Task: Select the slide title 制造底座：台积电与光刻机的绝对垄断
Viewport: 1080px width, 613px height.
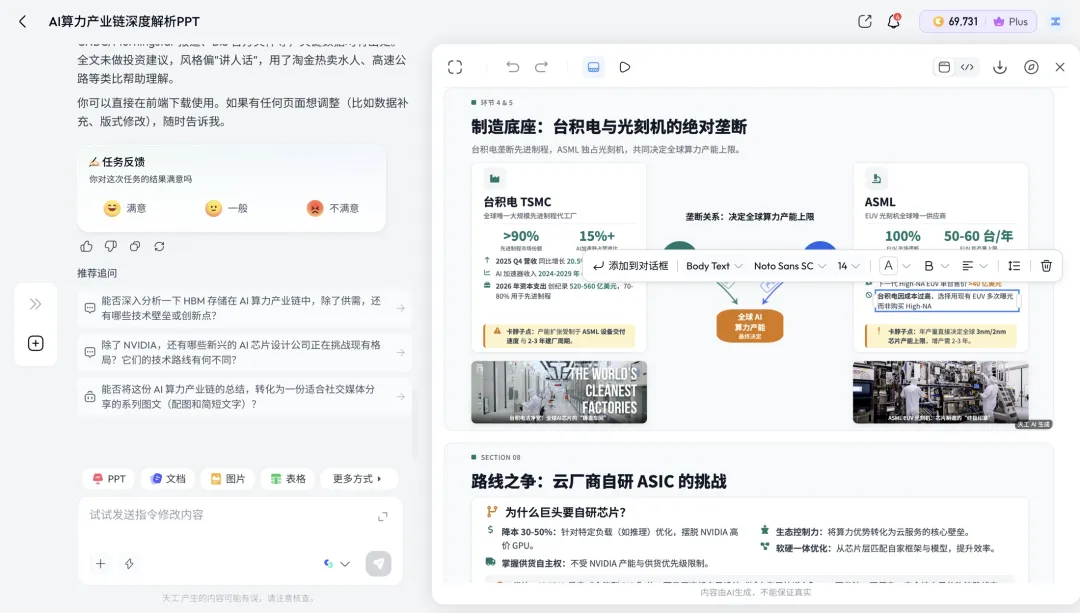Action: (609, 127)
